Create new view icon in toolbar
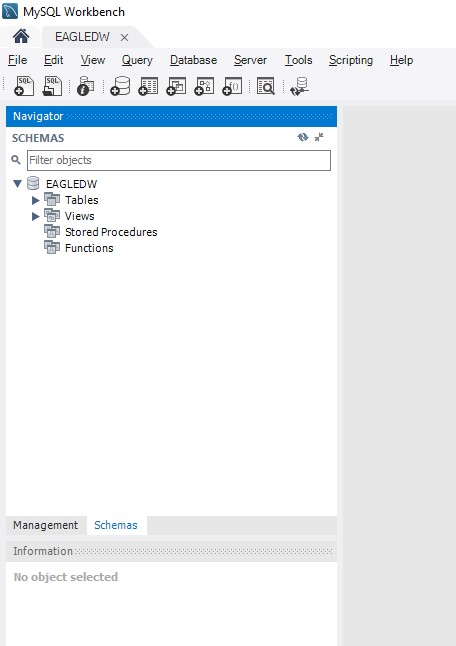This screenshot has width=456, height=646. (176, 86)
